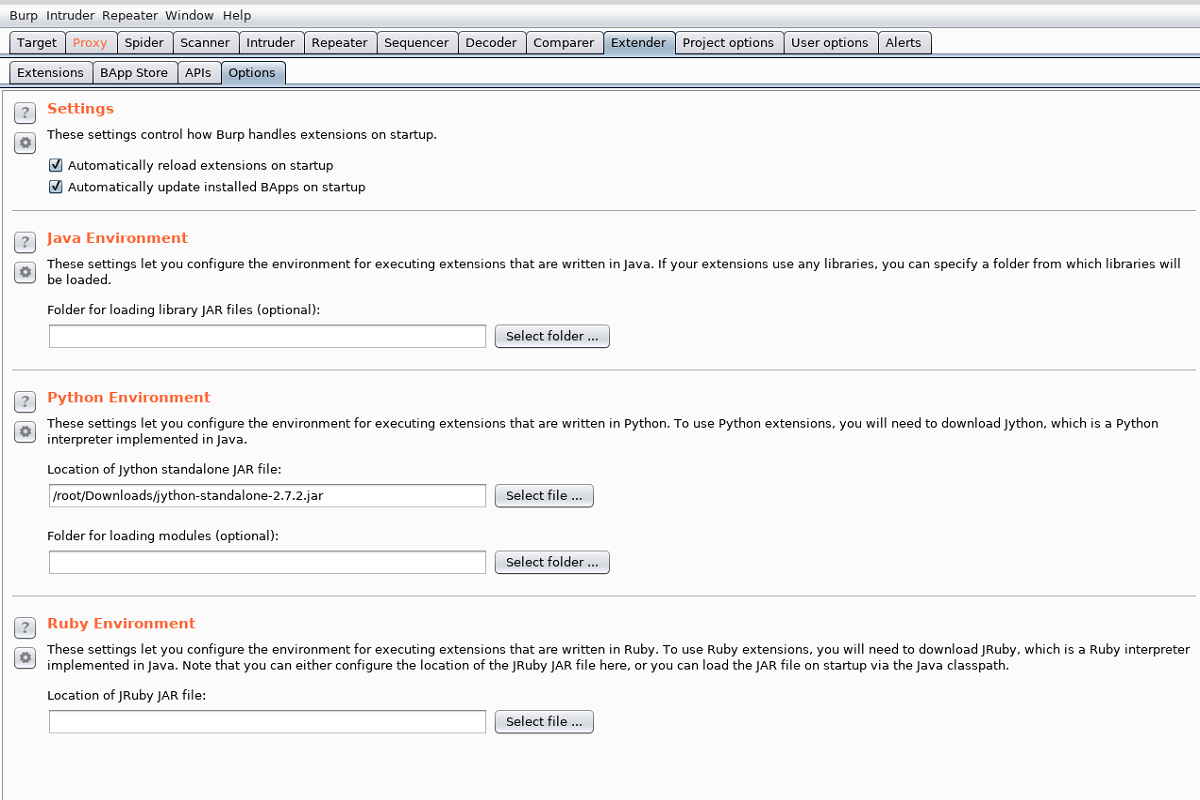Show help for Java Environment section

26,242
